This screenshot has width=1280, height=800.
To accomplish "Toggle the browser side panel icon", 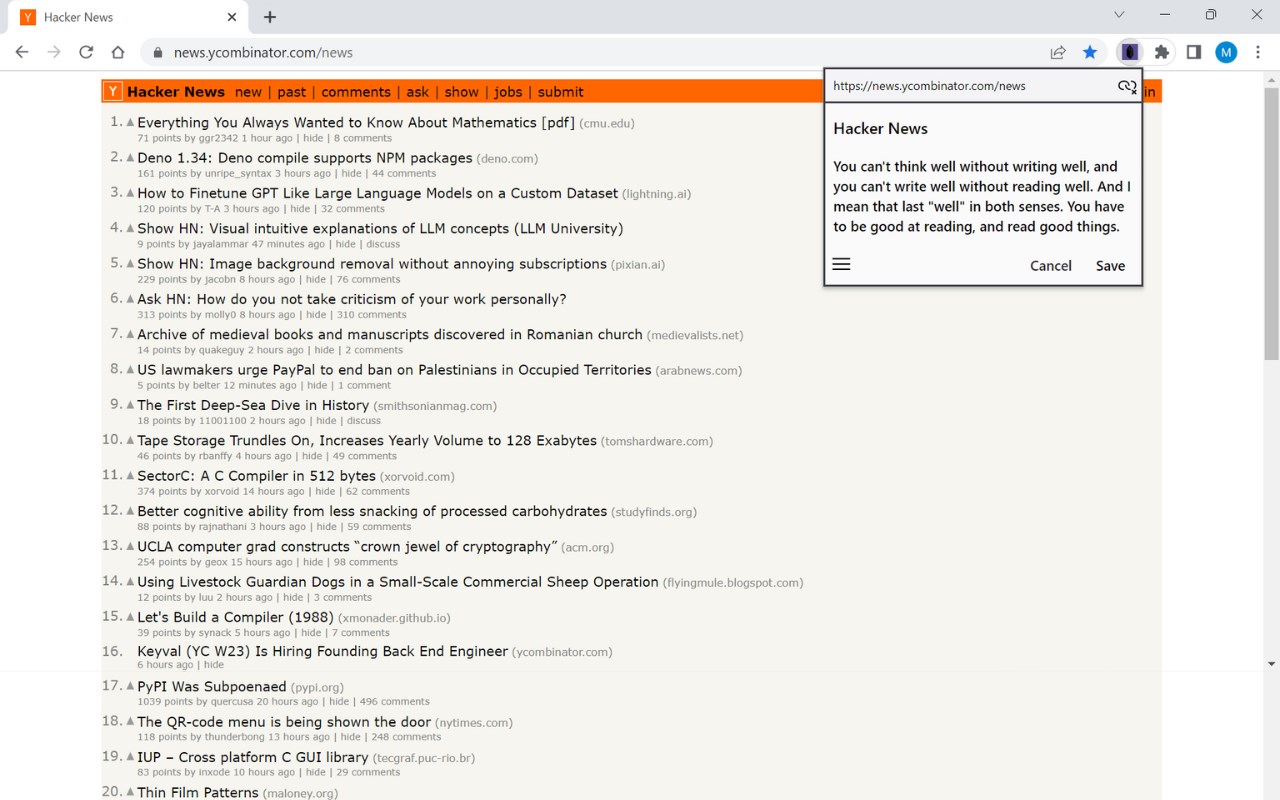I will click(x=1193, y=52).
